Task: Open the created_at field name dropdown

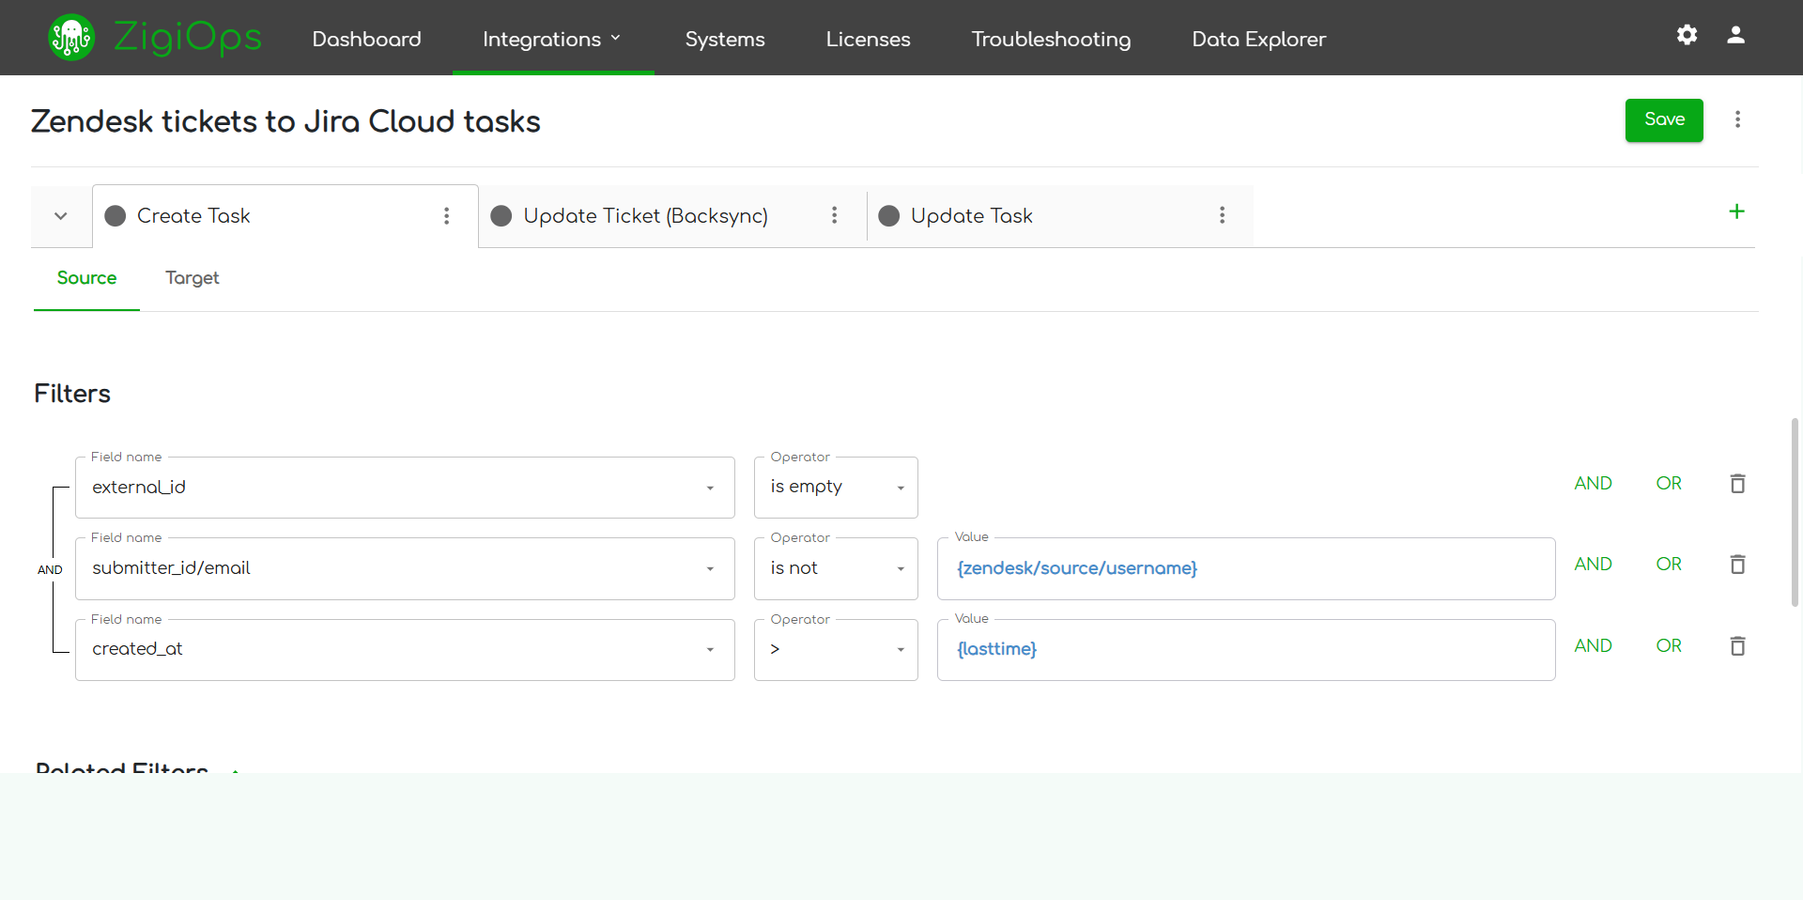Action: (405, 650)
